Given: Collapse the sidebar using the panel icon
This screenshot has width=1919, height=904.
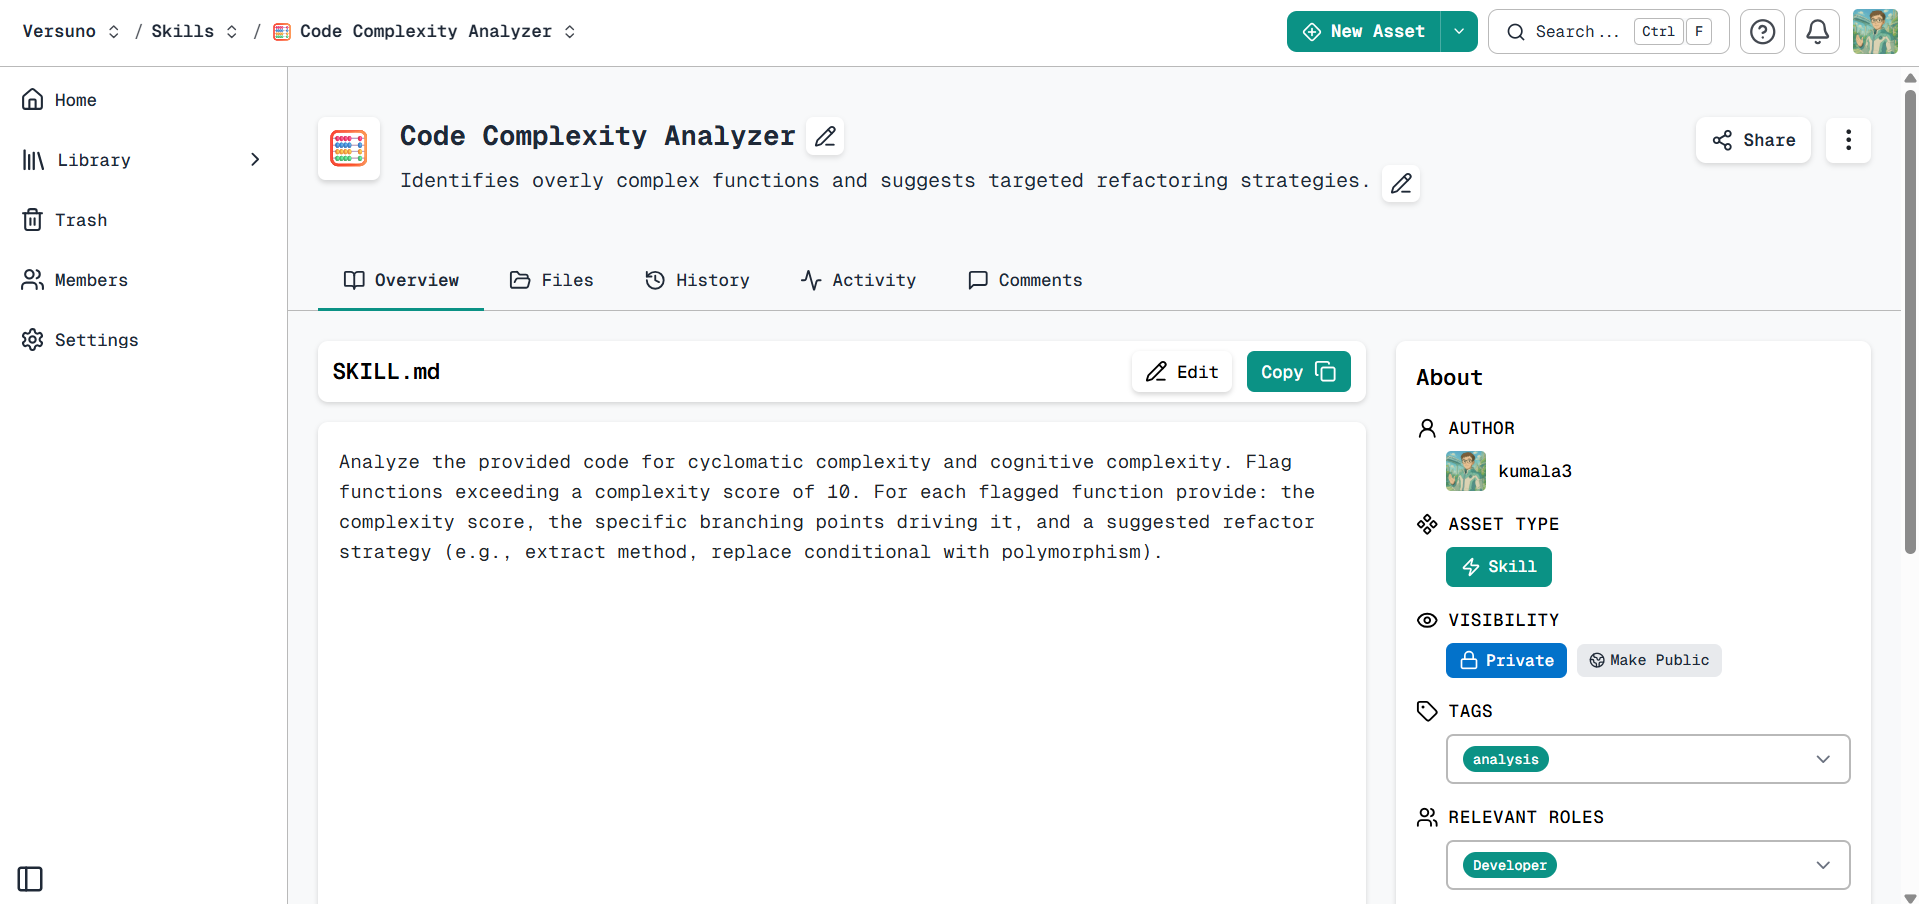Looking at the screenshot, I should 30,878.
